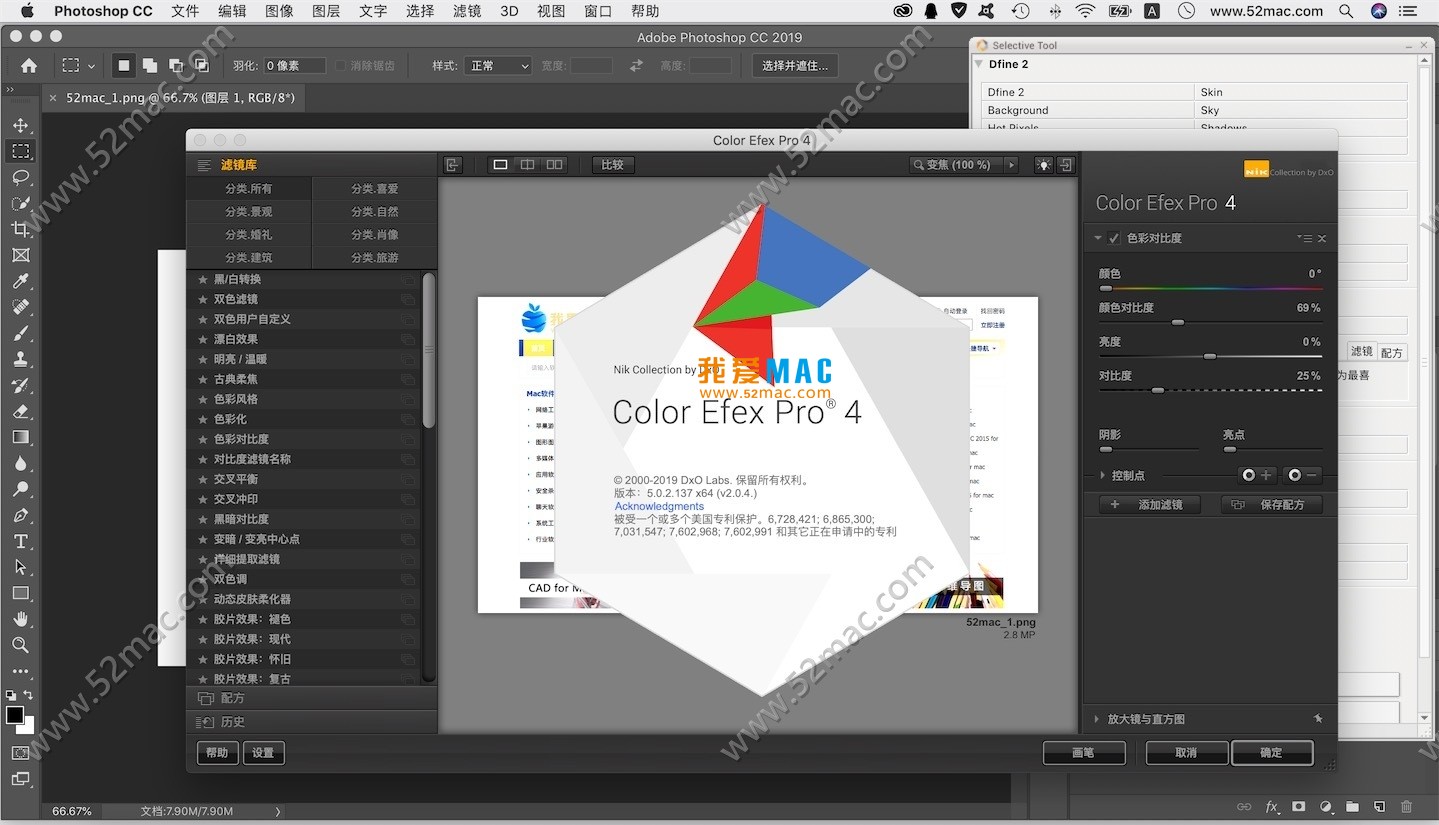The image size is (1439, 825).
Task: Select the 分类.肖像 category tab
Action: (375, 235)
